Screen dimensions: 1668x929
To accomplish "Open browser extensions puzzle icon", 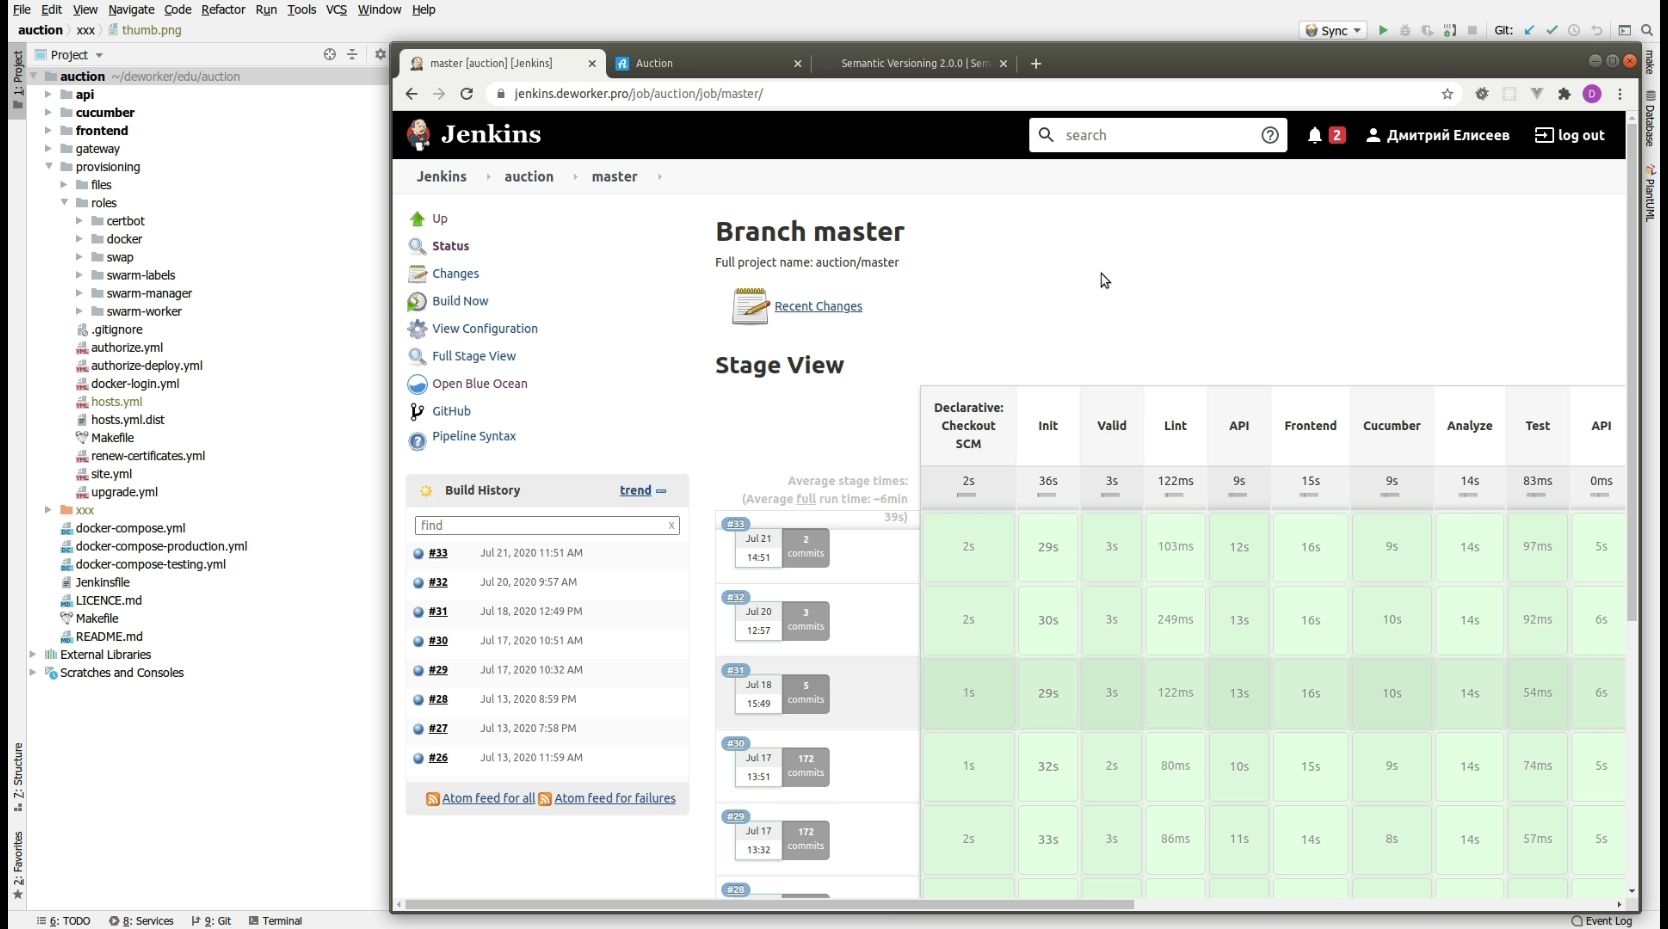I will [x=1564, y=94].
